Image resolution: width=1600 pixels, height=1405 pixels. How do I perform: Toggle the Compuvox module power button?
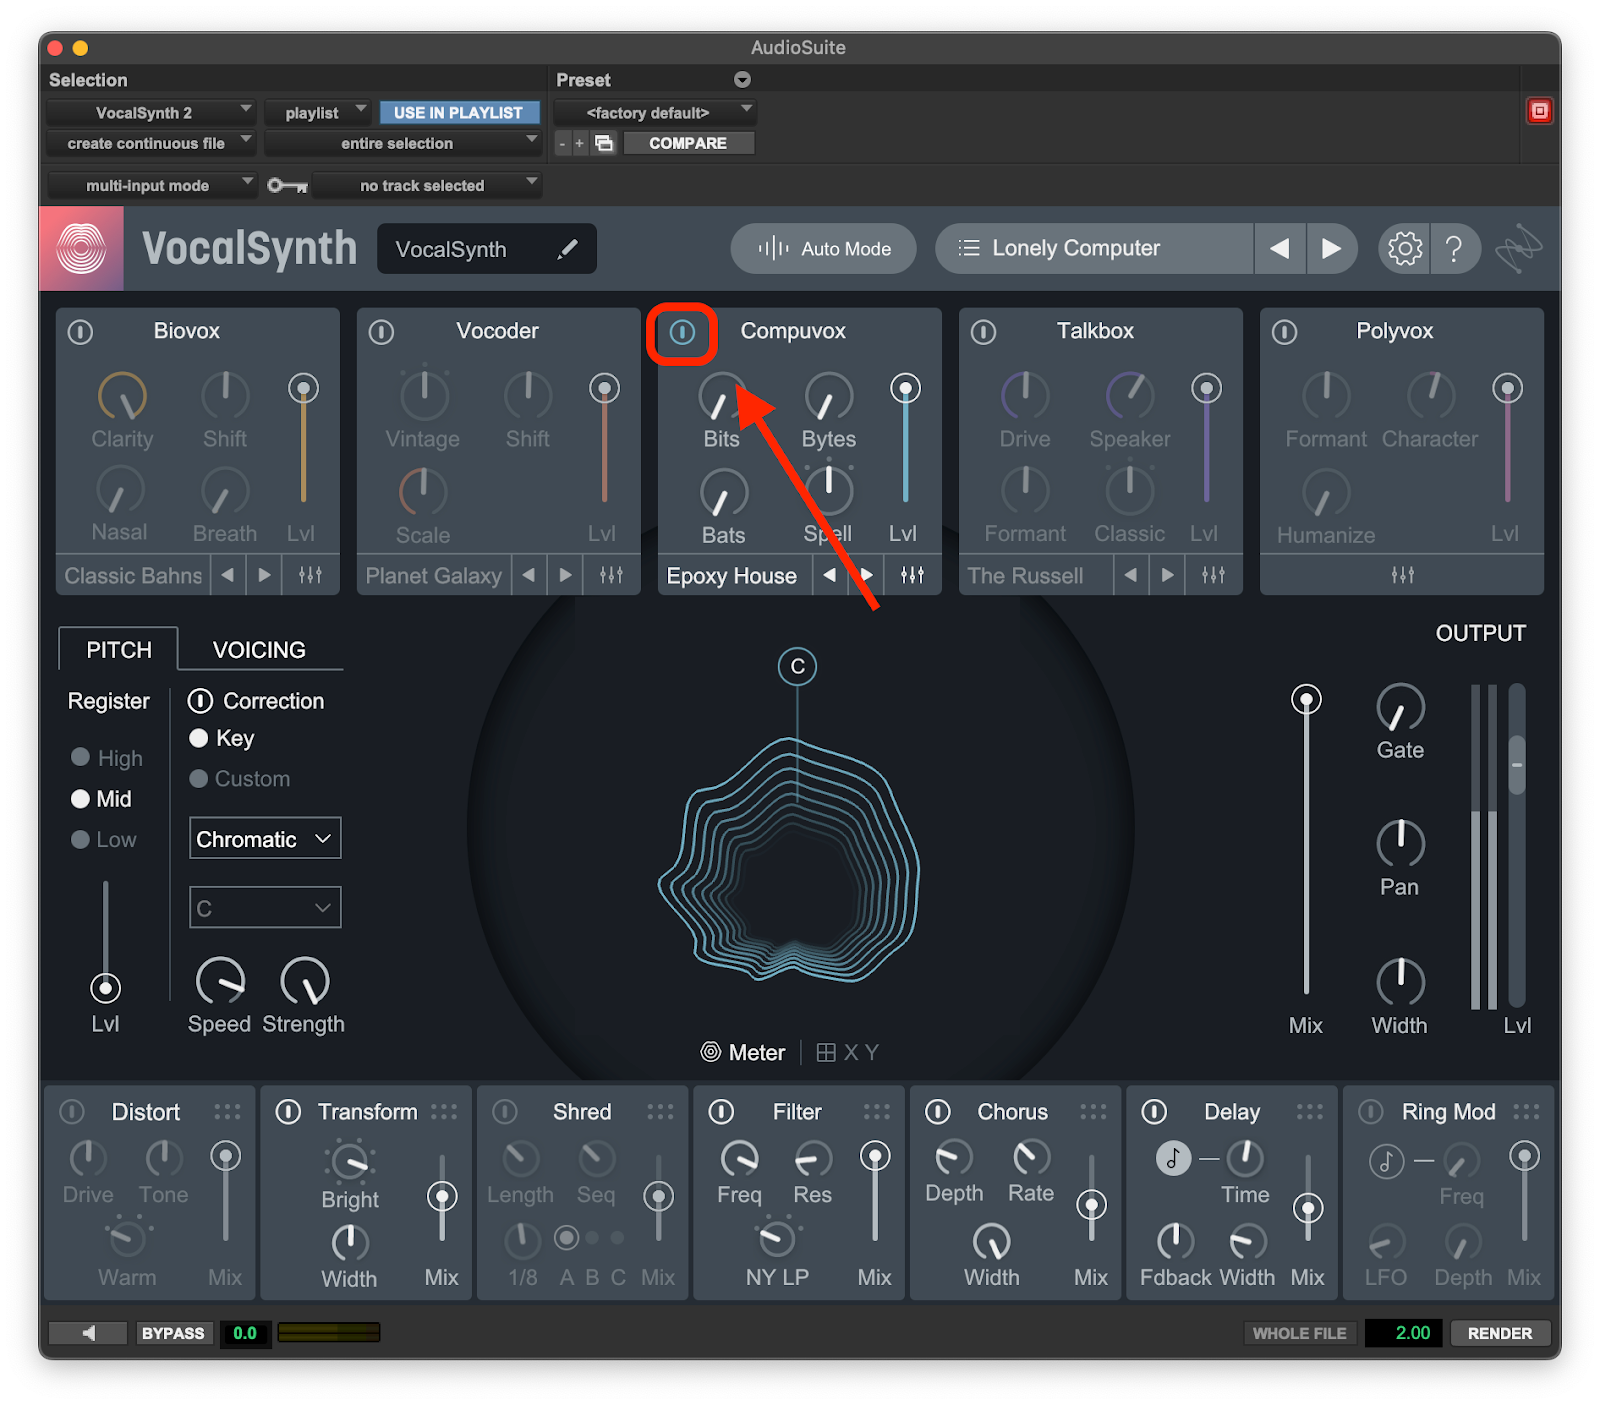coord(682,332)
